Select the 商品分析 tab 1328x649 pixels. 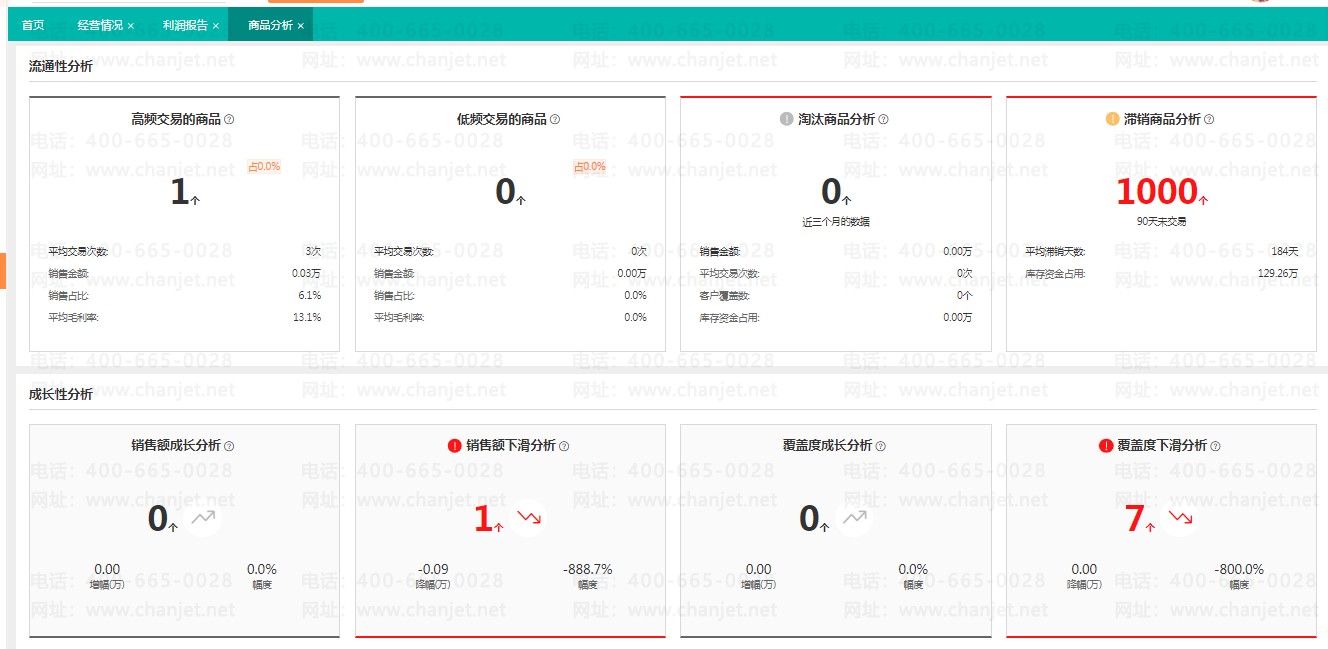[270, 25]
